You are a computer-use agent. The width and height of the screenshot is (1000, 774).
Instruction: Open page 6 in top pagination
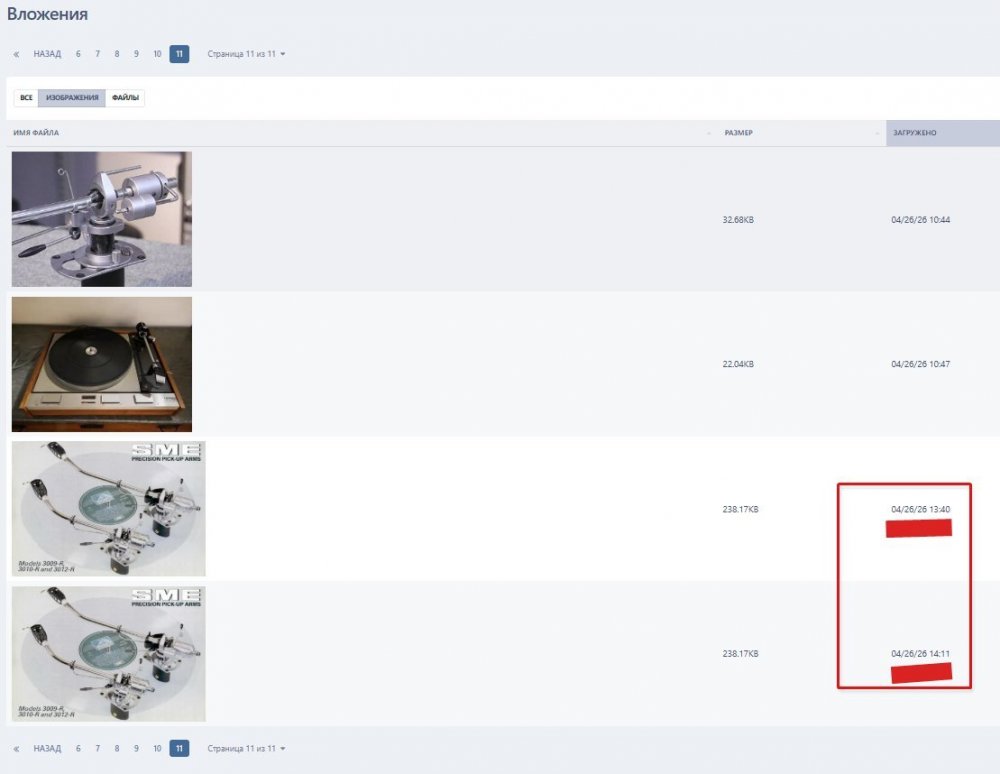click(x=78, y=54)
